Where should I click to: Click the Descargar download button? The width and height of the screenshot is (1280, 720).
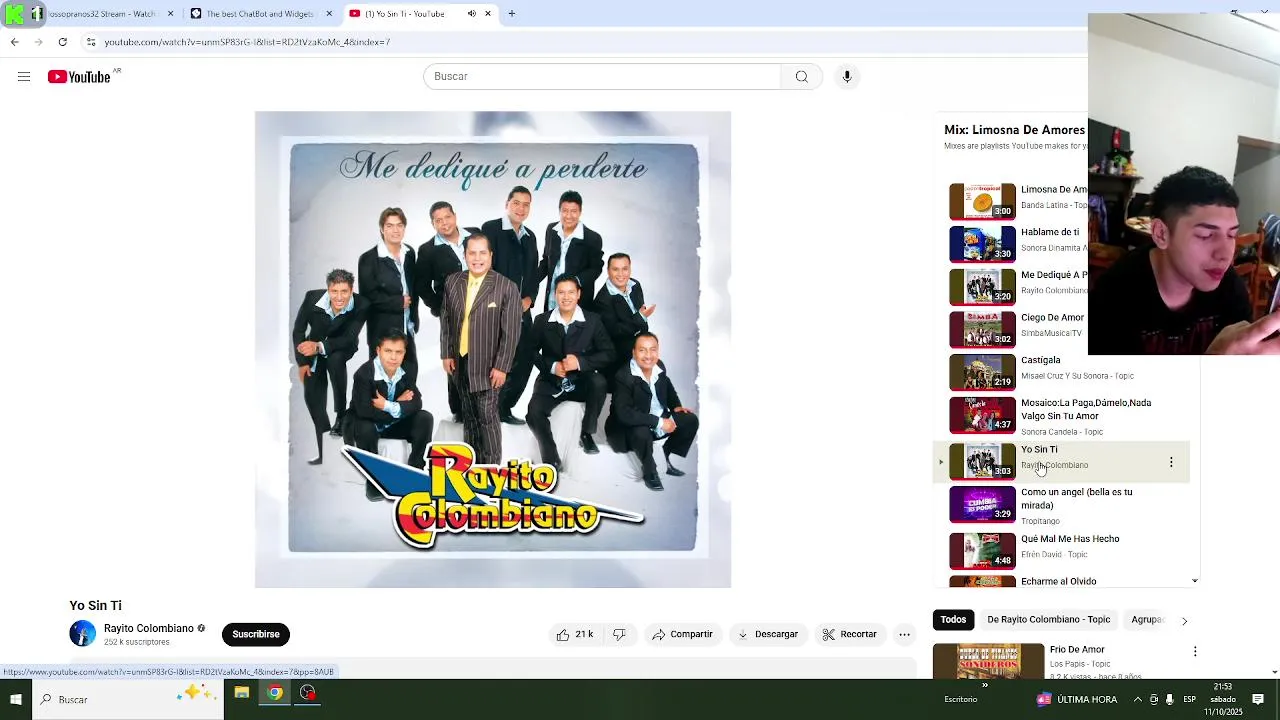pyautogui.click(x=768, y=634)
